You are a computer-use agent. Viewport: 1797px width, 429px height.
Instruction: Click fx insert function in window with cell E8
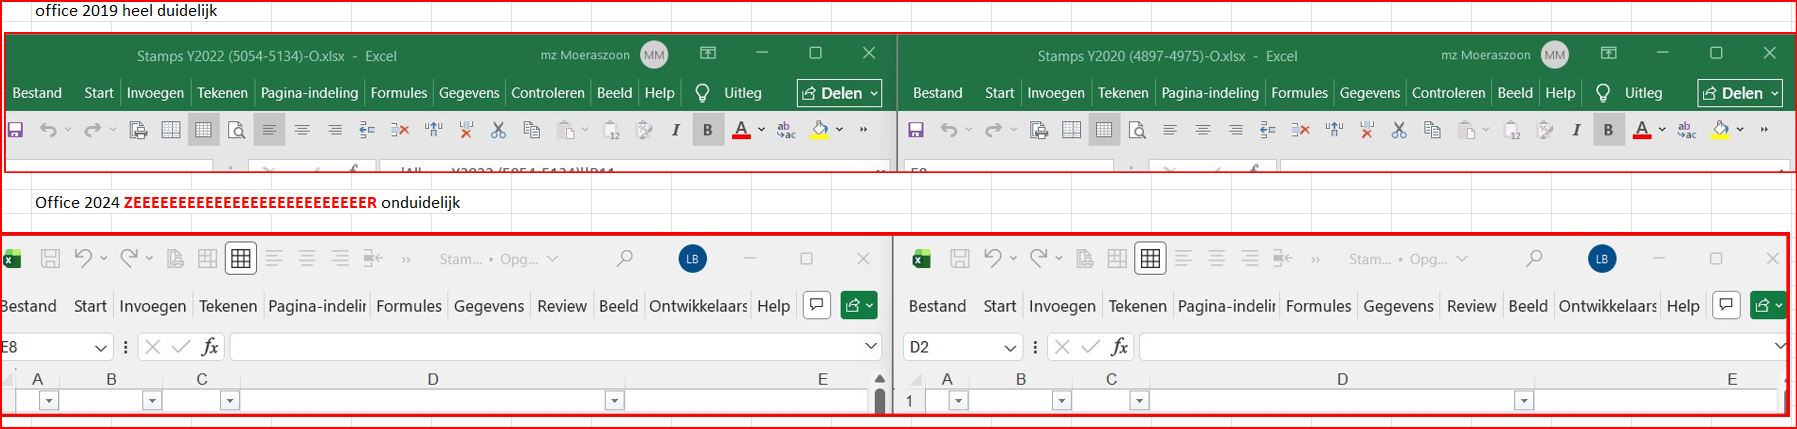pyautogui.click(x=210, y=347)
